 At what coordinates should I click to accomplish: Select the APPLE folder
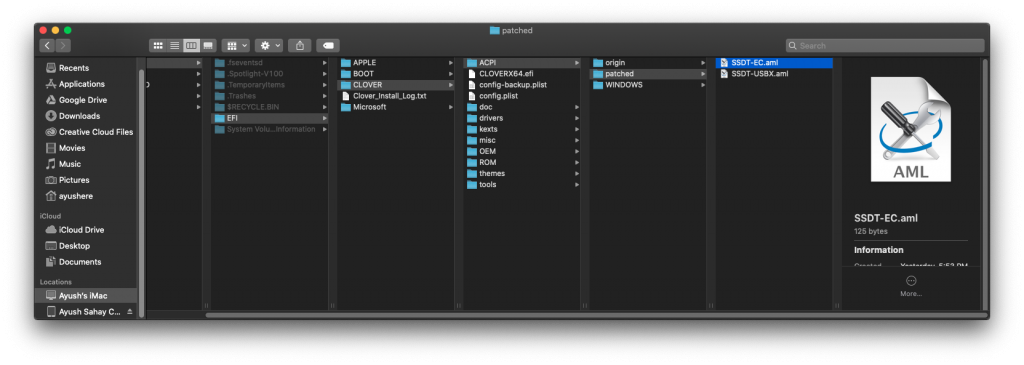pyautogui.click(x=396, y=63)
